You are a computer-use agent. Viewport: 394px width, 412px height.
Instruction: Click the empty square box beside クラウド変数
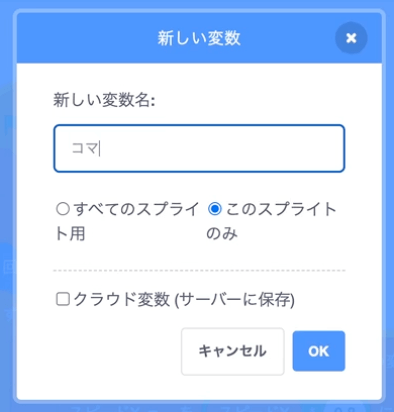click(x=63, y=299)
